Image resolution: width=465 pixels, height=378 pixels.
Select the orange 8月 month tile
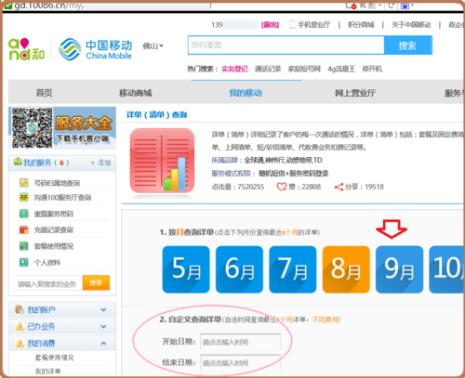[x=346, y=269]
